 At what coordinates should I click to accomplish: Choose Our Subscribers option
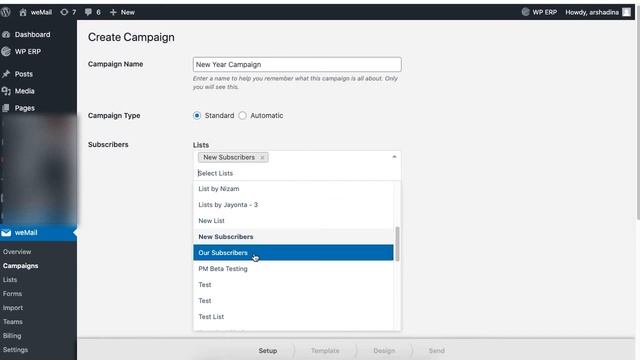293,253
